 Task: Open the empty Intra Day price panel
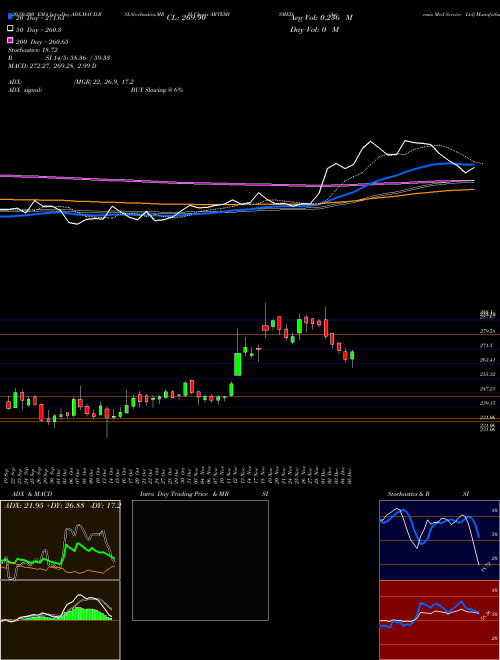[x=200, y=560]
